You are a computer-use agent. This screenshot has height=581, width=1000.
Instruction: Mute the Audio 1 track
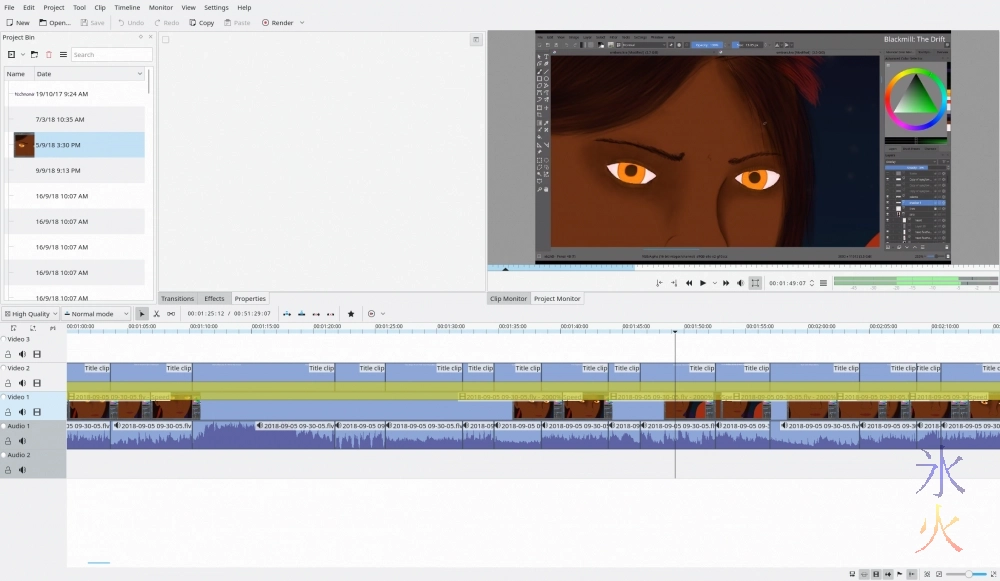click(x=22, y=441)
